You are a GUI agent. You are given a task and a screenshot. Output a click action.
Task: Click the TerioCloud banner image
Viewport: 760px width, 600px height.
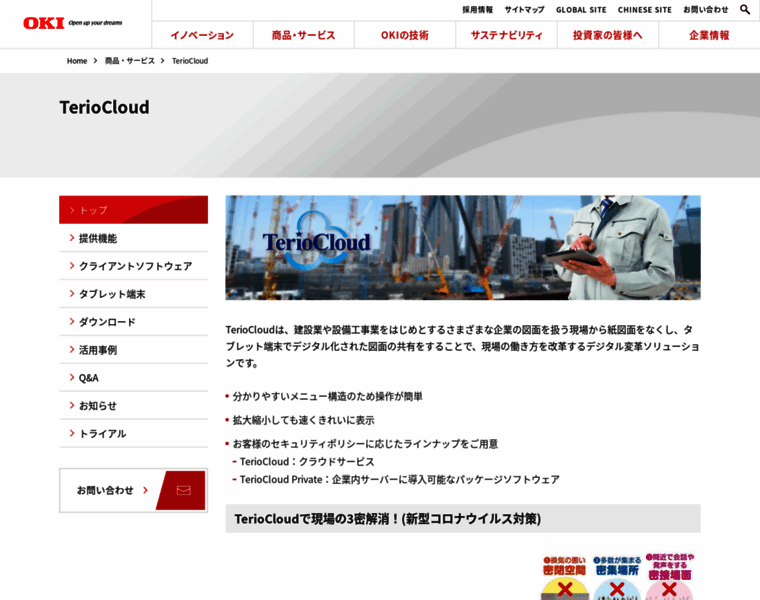pos(462,247)
